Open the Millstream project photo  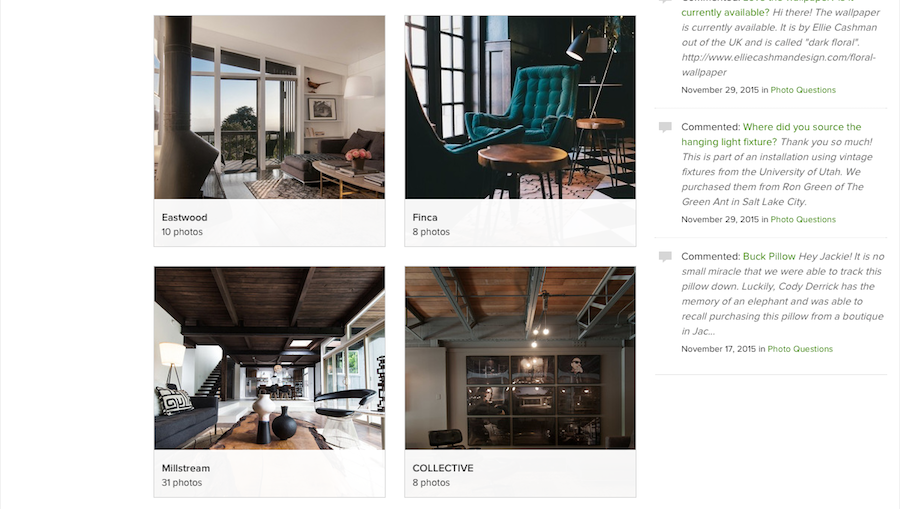pyautogui.click(x=269, y=358)
